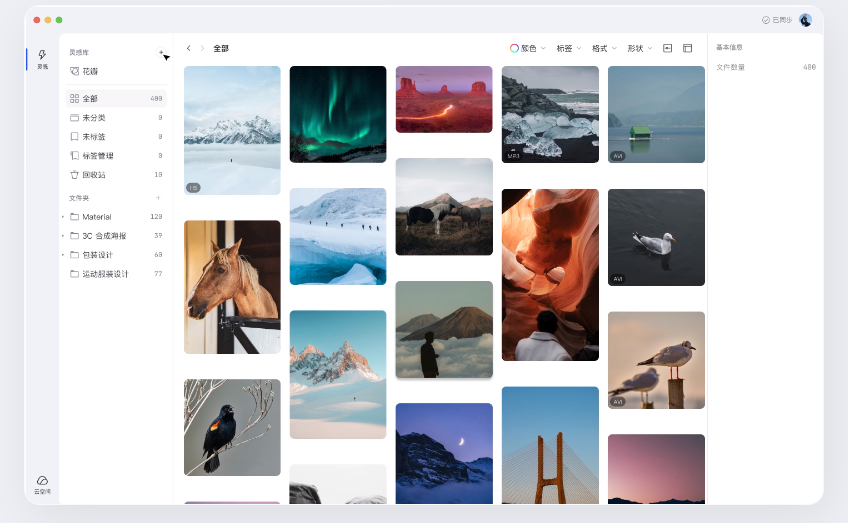Open 标签管理 tag management
This screenshot has width=848, height=523.
coord(116,156)
